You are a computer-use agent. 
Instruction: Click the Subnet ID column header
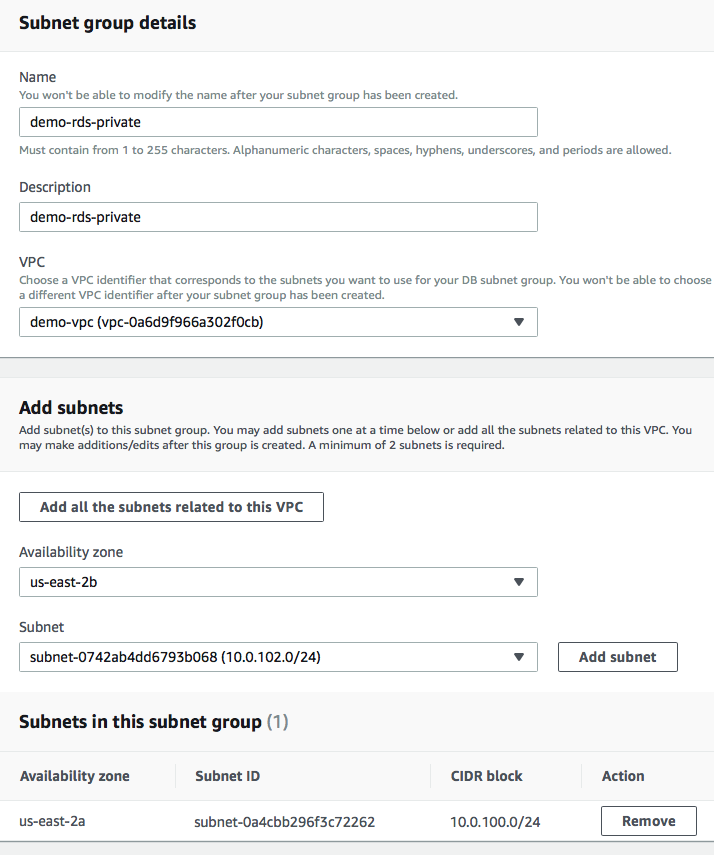tap(227, 776)
